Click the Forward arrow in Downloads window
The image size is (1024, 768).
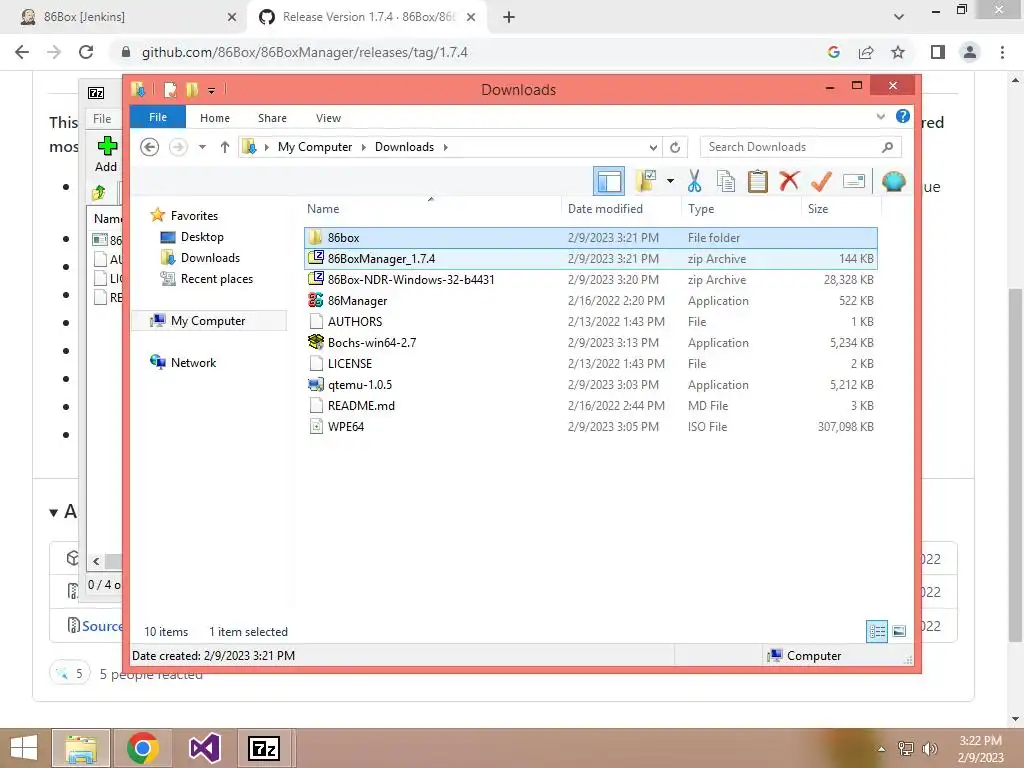click(178, 147)
